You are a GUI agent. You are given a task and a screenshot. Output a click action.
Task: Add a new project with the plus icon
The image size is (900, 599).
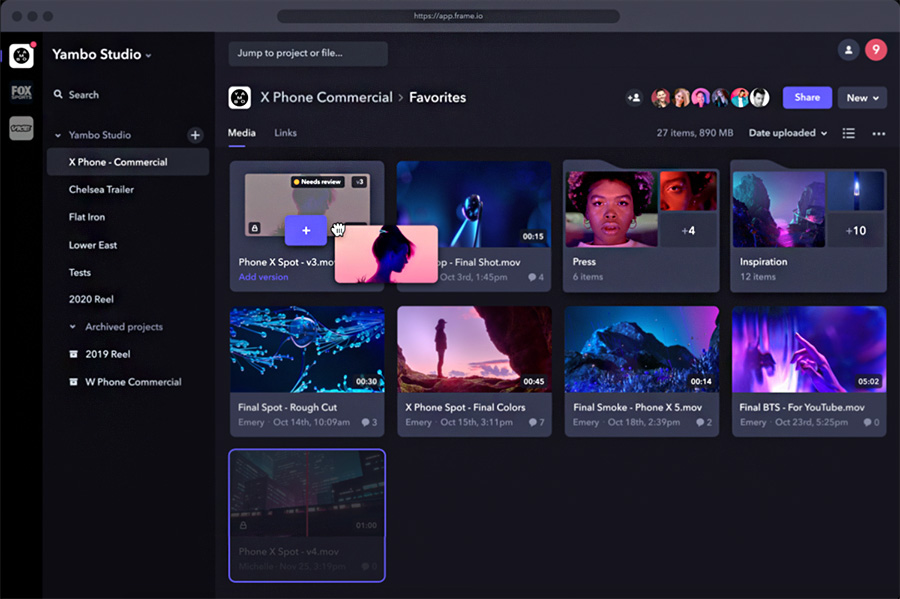click(195, 135)
